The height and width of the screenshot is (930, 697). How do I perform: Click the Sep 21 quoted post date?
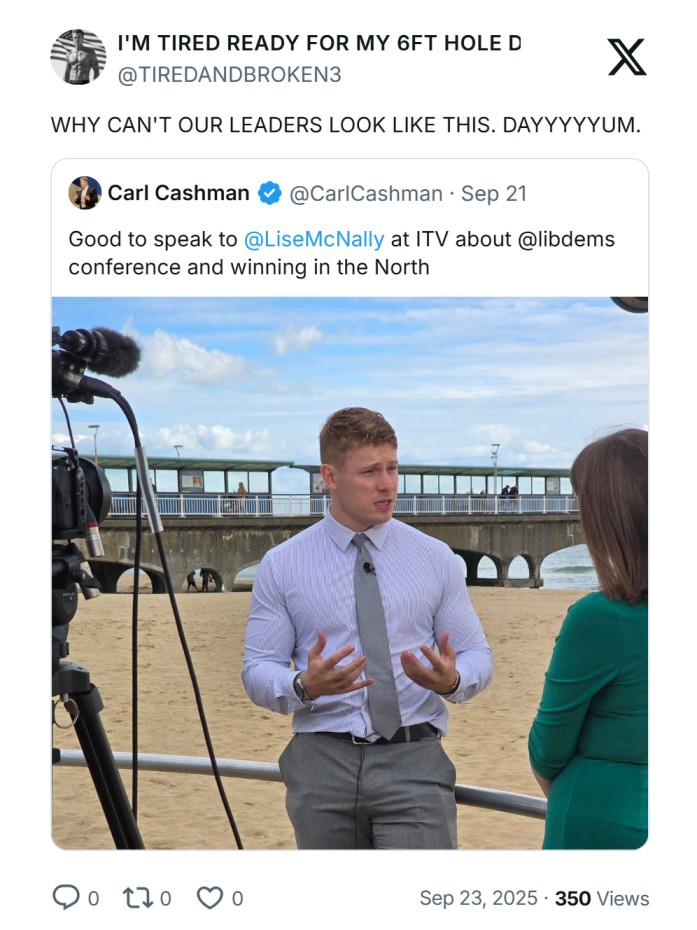tap(494, 193)
